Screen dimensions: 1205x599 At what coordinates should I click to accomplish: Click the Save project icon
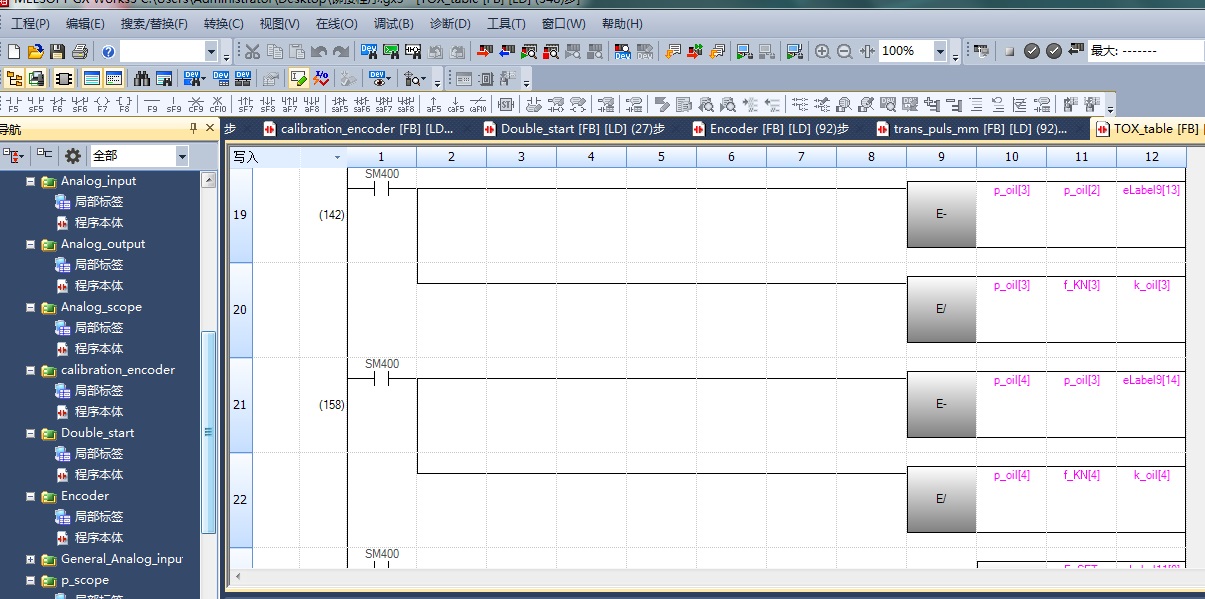57,51
